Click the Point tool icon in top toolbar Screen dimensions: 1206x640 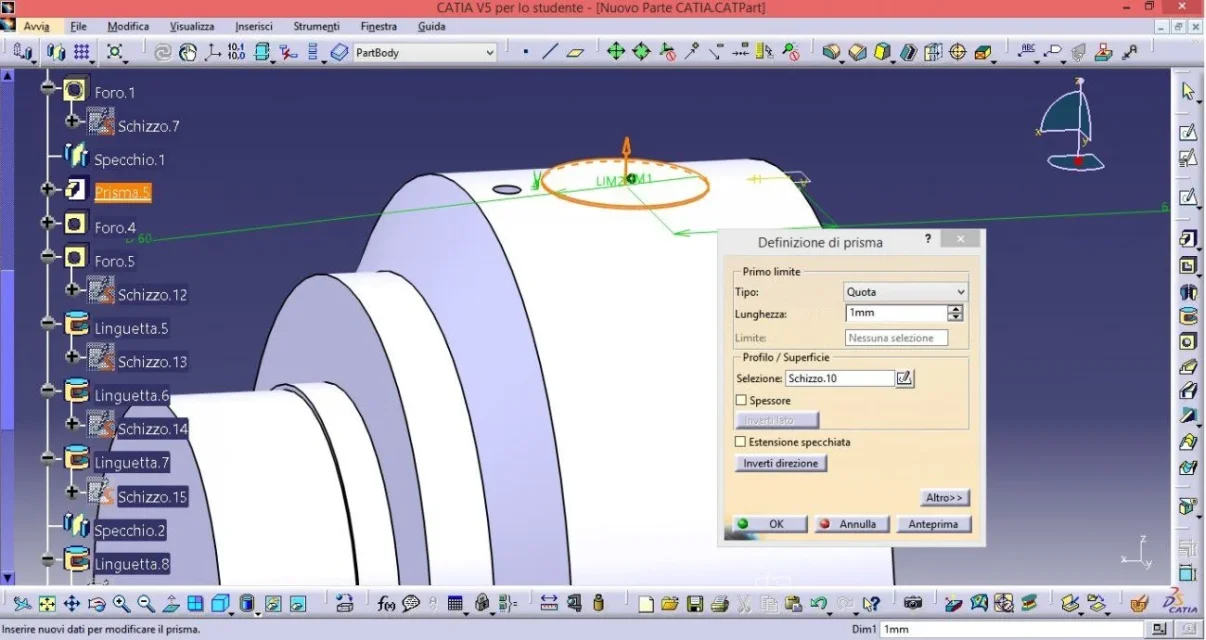(x=526, y=52)
